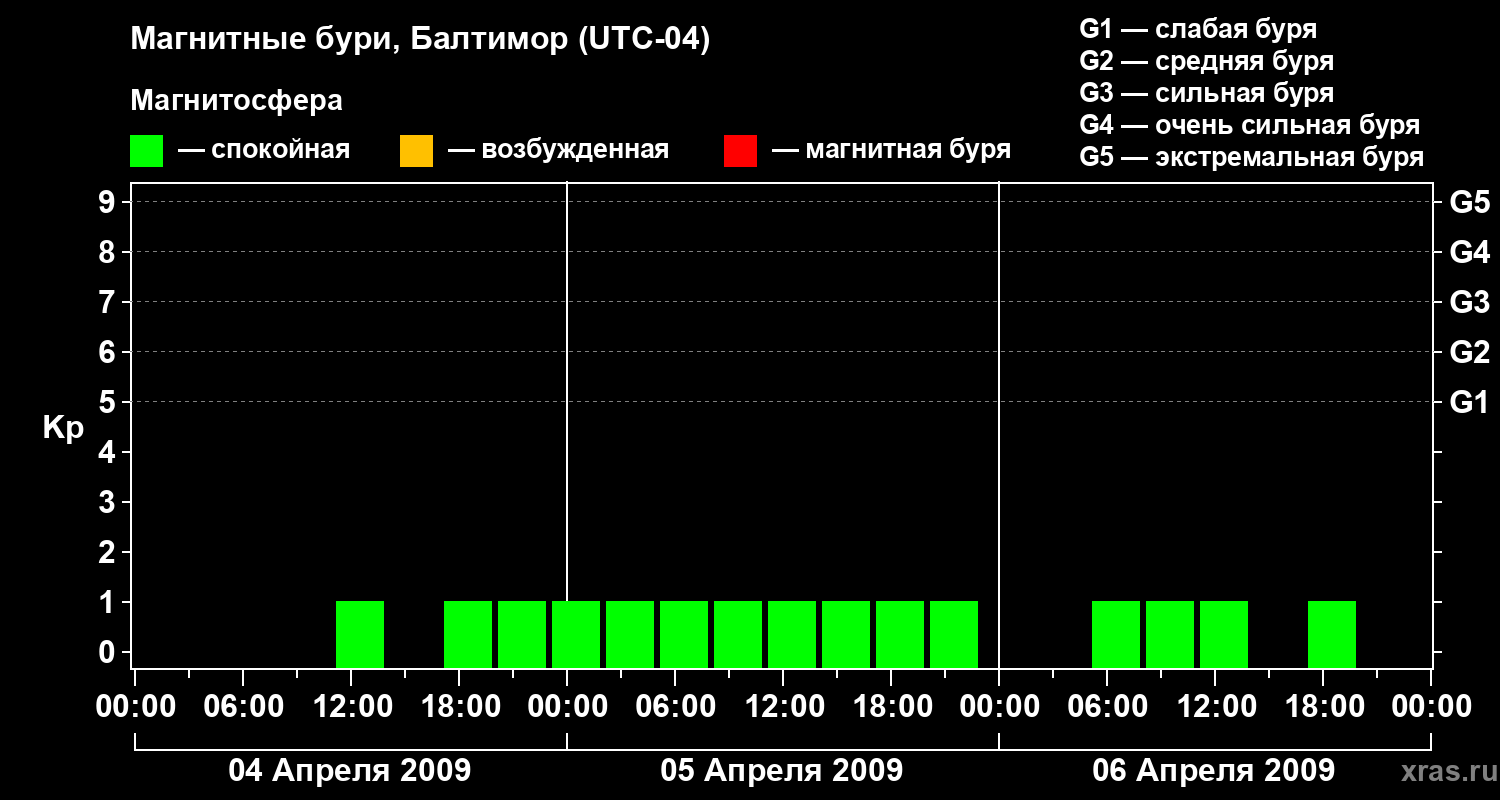The image size is (1500, 800).
Task: Click the 'Магнитосфера' legend heading
Action: point(237,101)
